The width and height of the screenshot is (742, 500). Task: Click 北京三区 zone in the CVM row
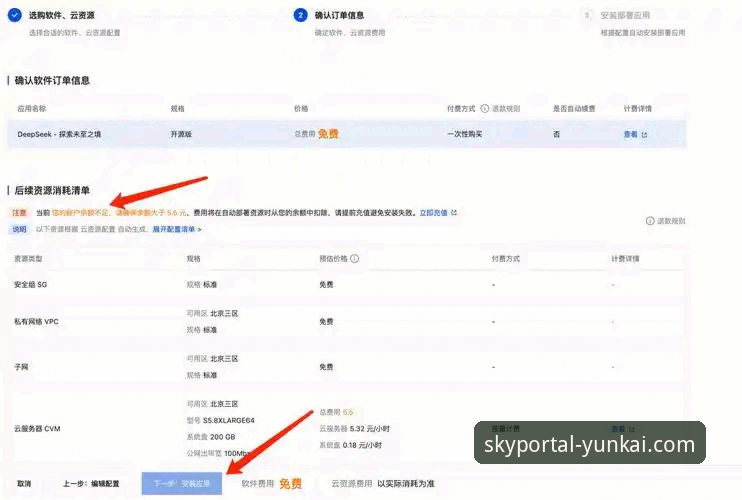(224, 404)
